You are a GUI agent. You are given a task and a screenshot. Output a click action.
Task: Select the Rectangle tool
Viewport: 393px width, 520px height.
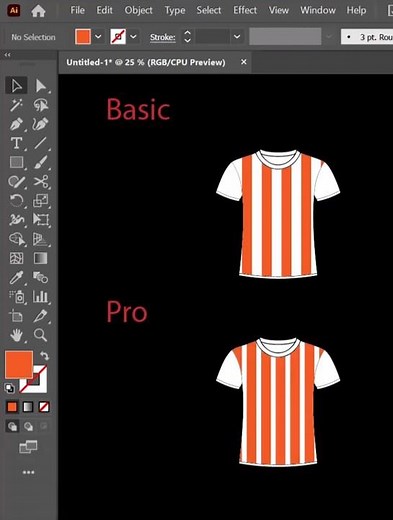(x=16, y=162)
